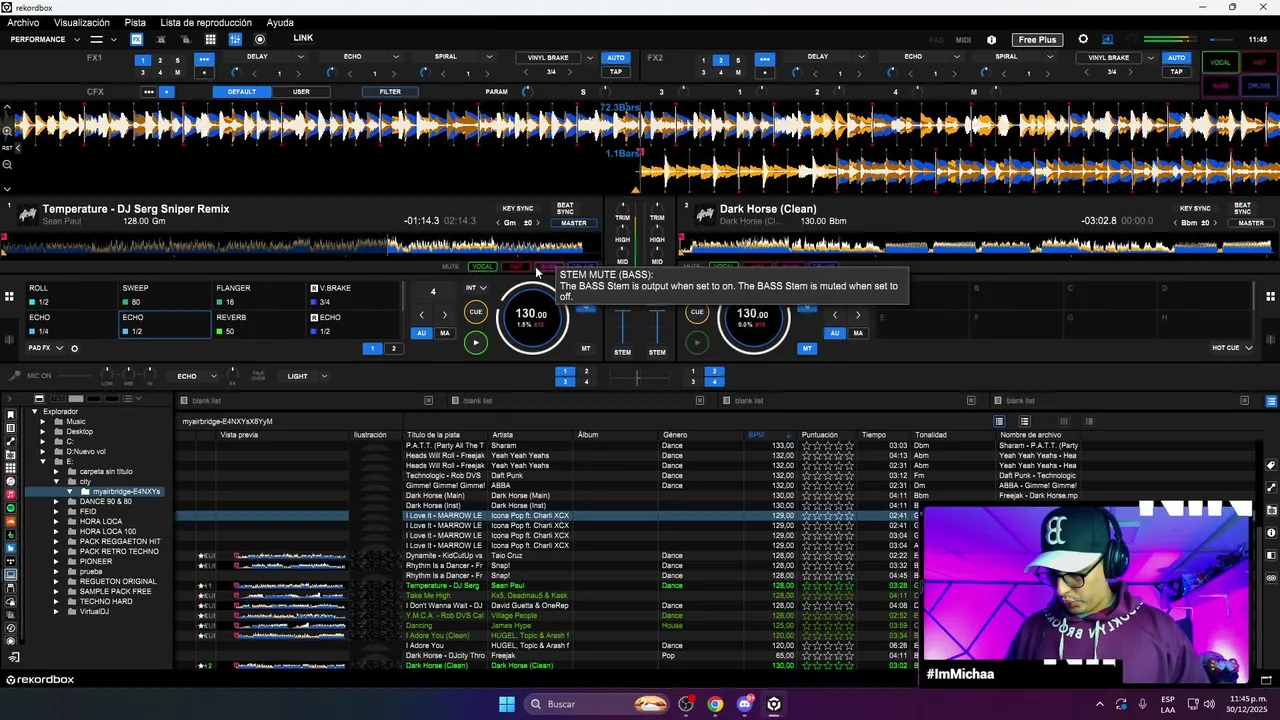Toggle VOCAL stem mute on deck 1

483,267
